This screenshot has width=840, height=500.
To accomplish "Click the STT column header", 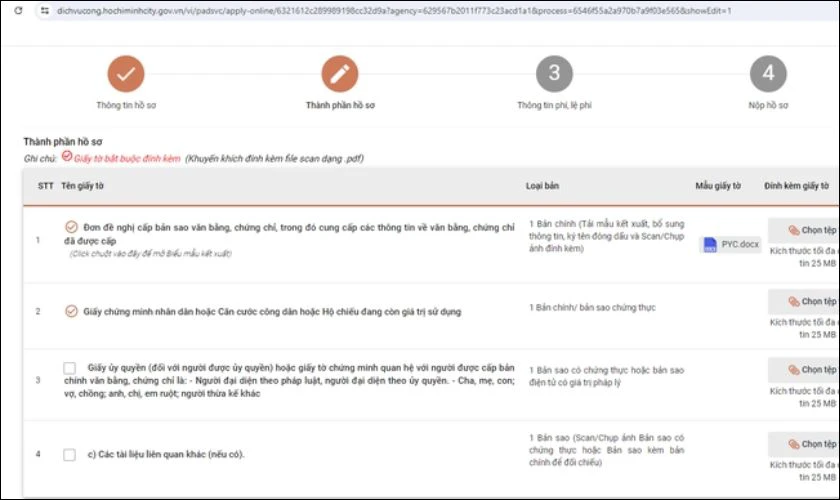I will [46, 186].
